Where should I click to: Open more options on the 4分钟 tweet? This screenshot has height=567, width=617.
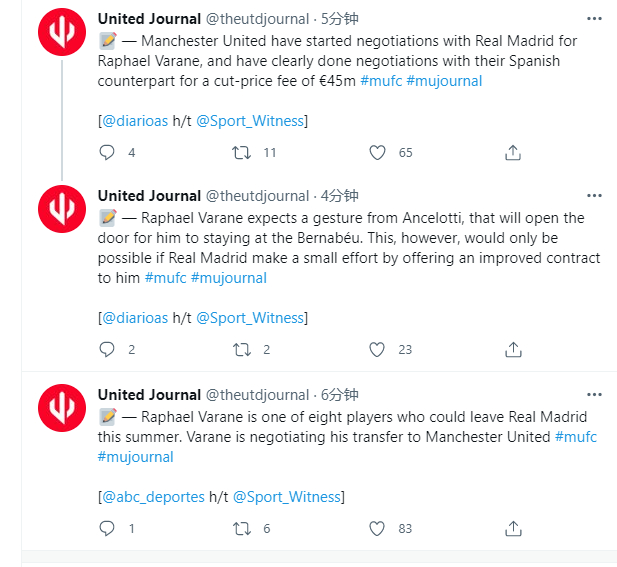(594, 196)
